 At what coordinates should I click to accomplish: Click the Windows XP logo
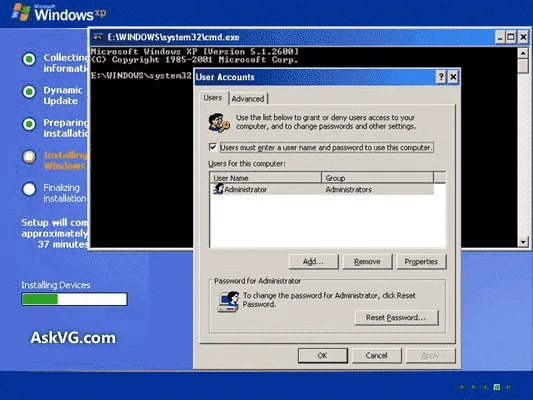tap(59, 13)
